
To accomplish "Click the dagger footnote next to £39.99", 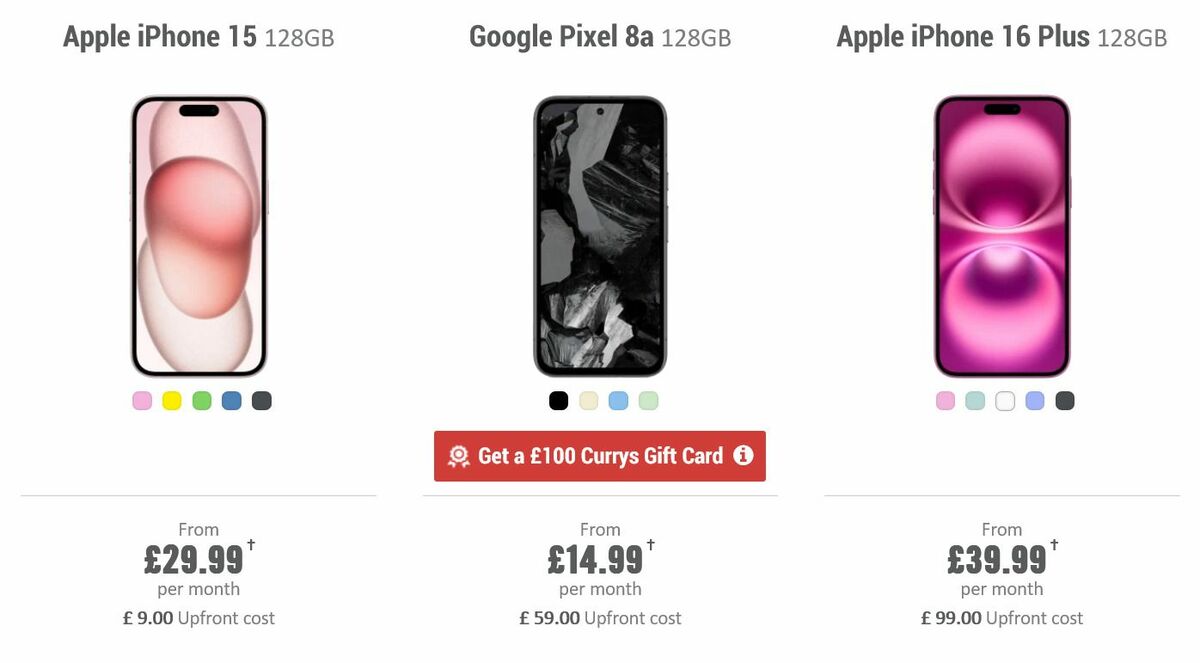I will (1054, 544).
